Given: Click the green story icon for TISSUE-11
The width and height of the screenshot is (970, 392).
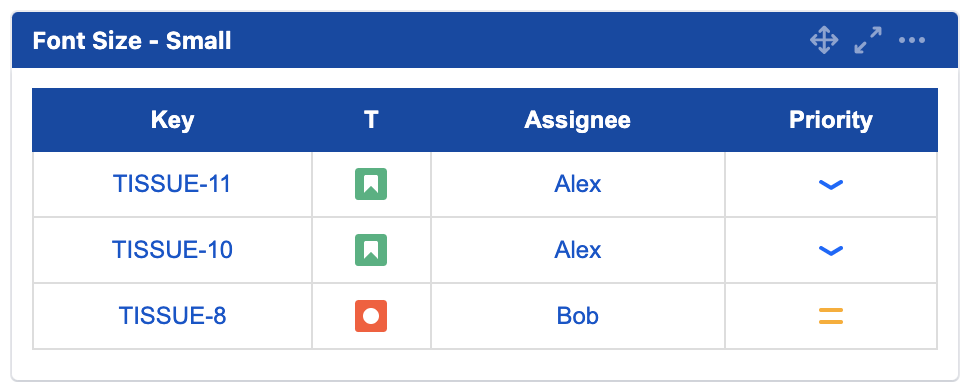Looking at the screenshot, I should tap(371, 184).
